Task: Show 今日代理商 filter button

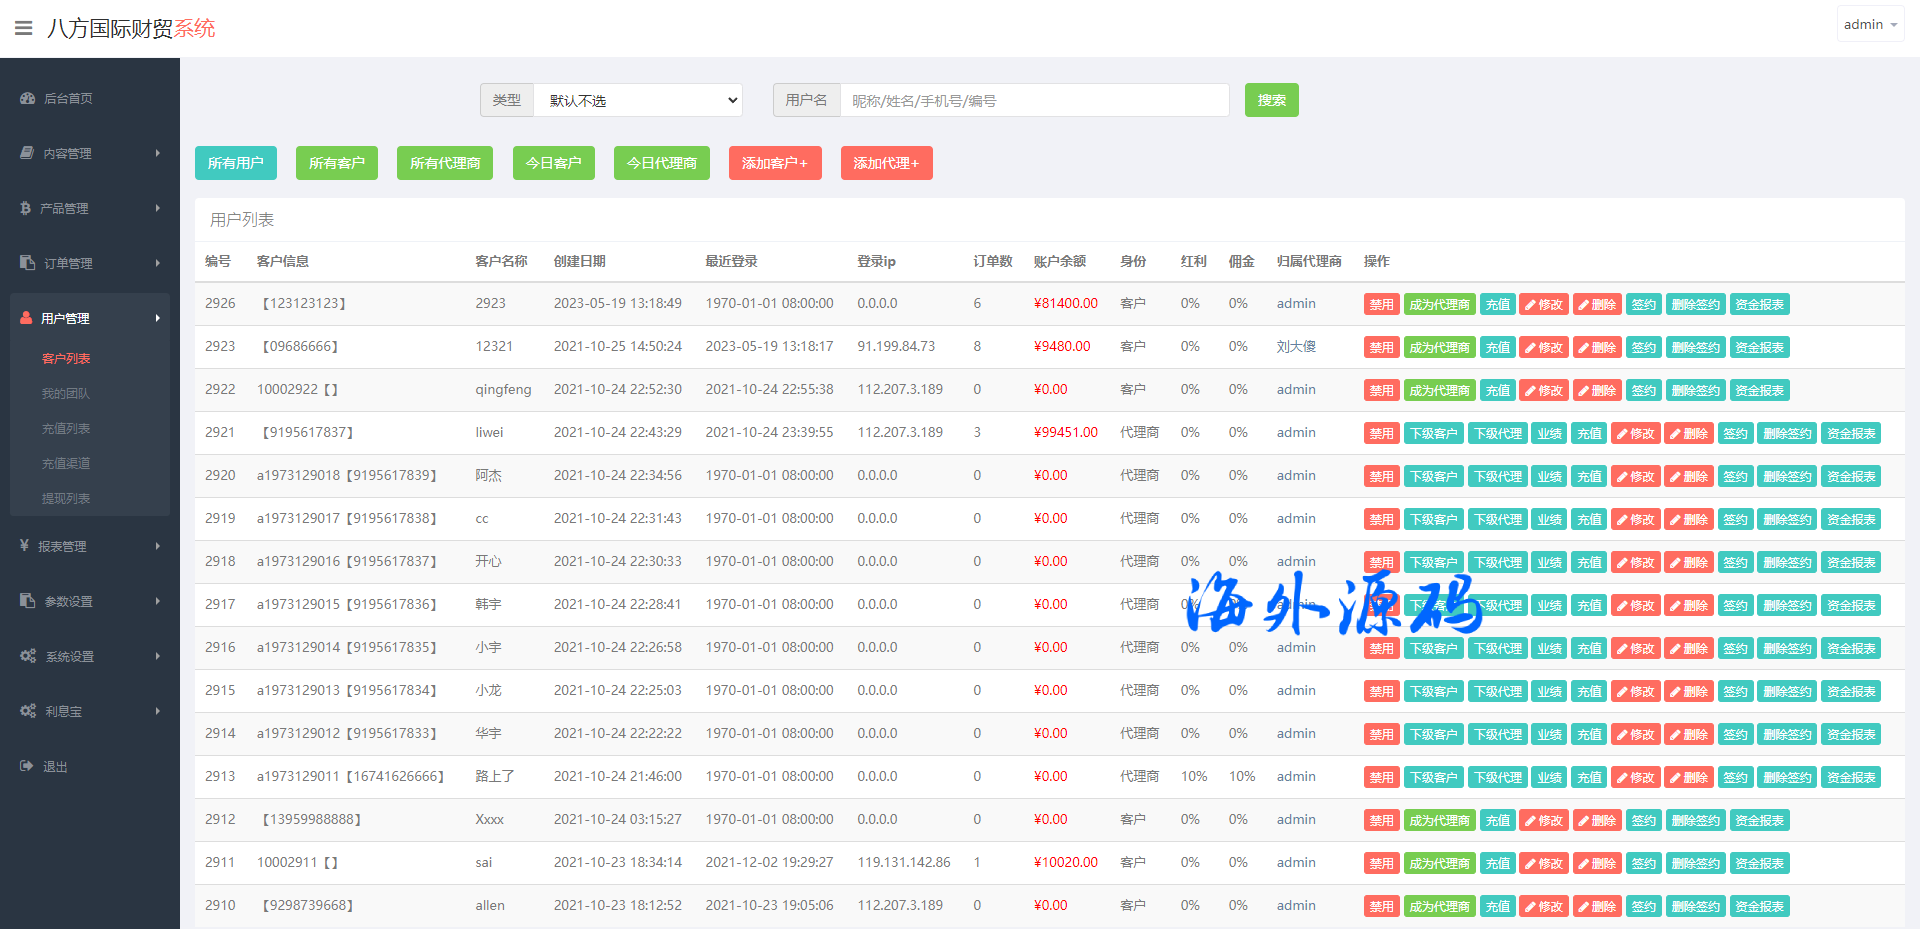Action: pos(661,163)
